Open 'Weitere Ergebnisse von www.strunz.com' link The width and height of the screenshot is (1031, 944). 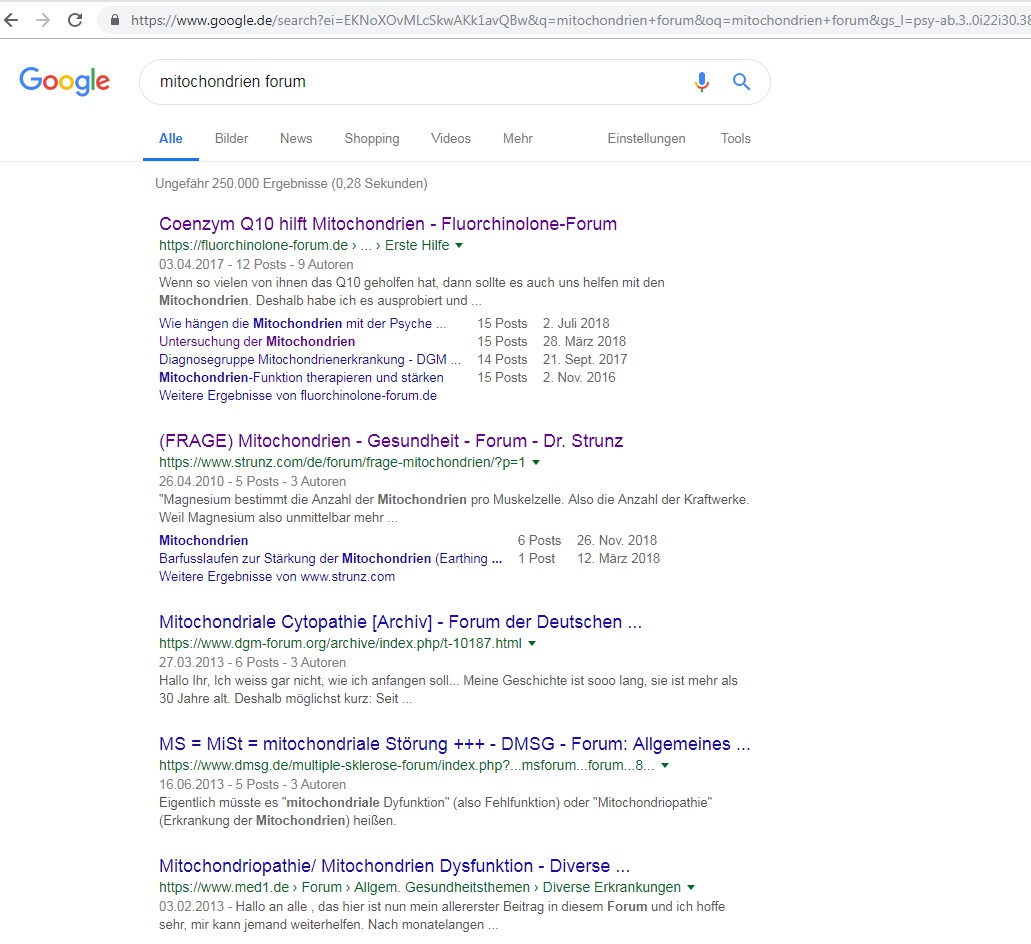tap(276, 576)
